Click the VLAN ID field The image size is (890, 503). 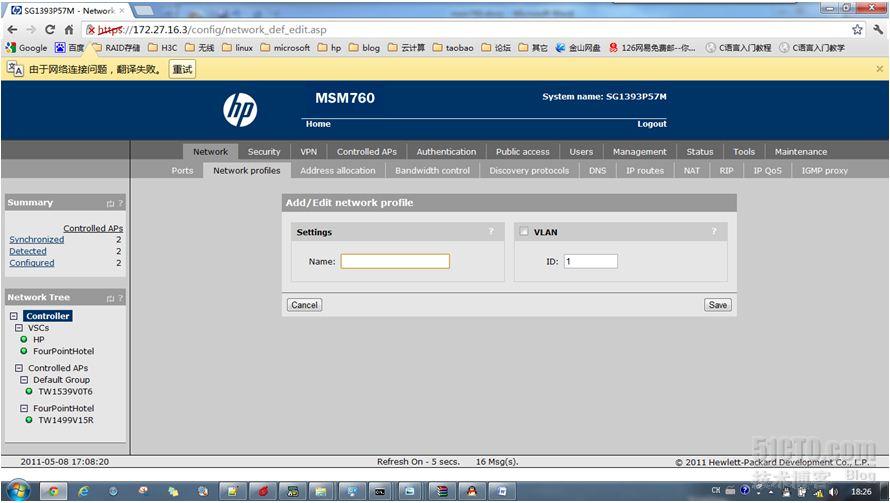coord(590,261)
